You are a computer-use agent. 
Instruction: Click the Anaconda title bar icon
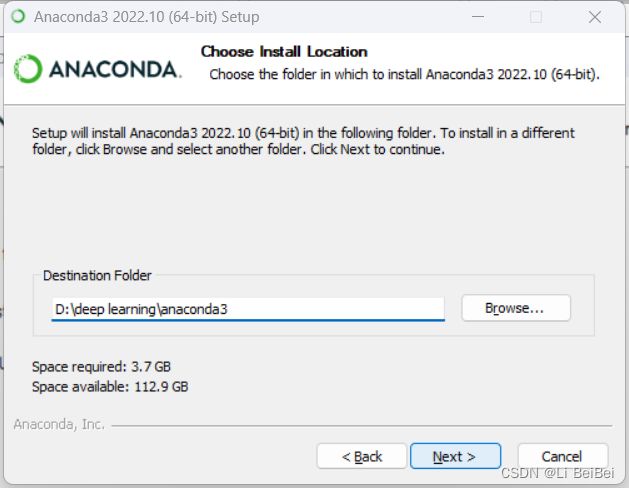(18, 16)
